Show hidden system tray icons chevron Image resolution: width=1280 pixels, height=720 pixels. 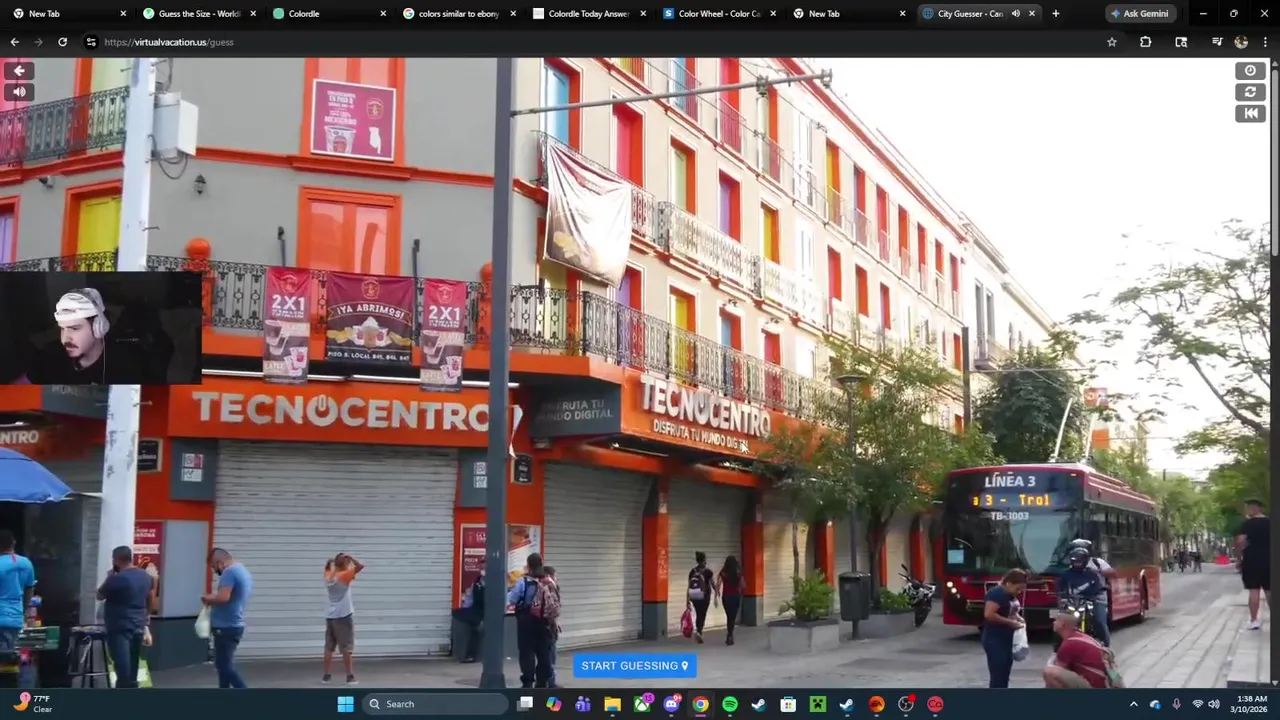pyautogui.click(x=1133, y=704)
